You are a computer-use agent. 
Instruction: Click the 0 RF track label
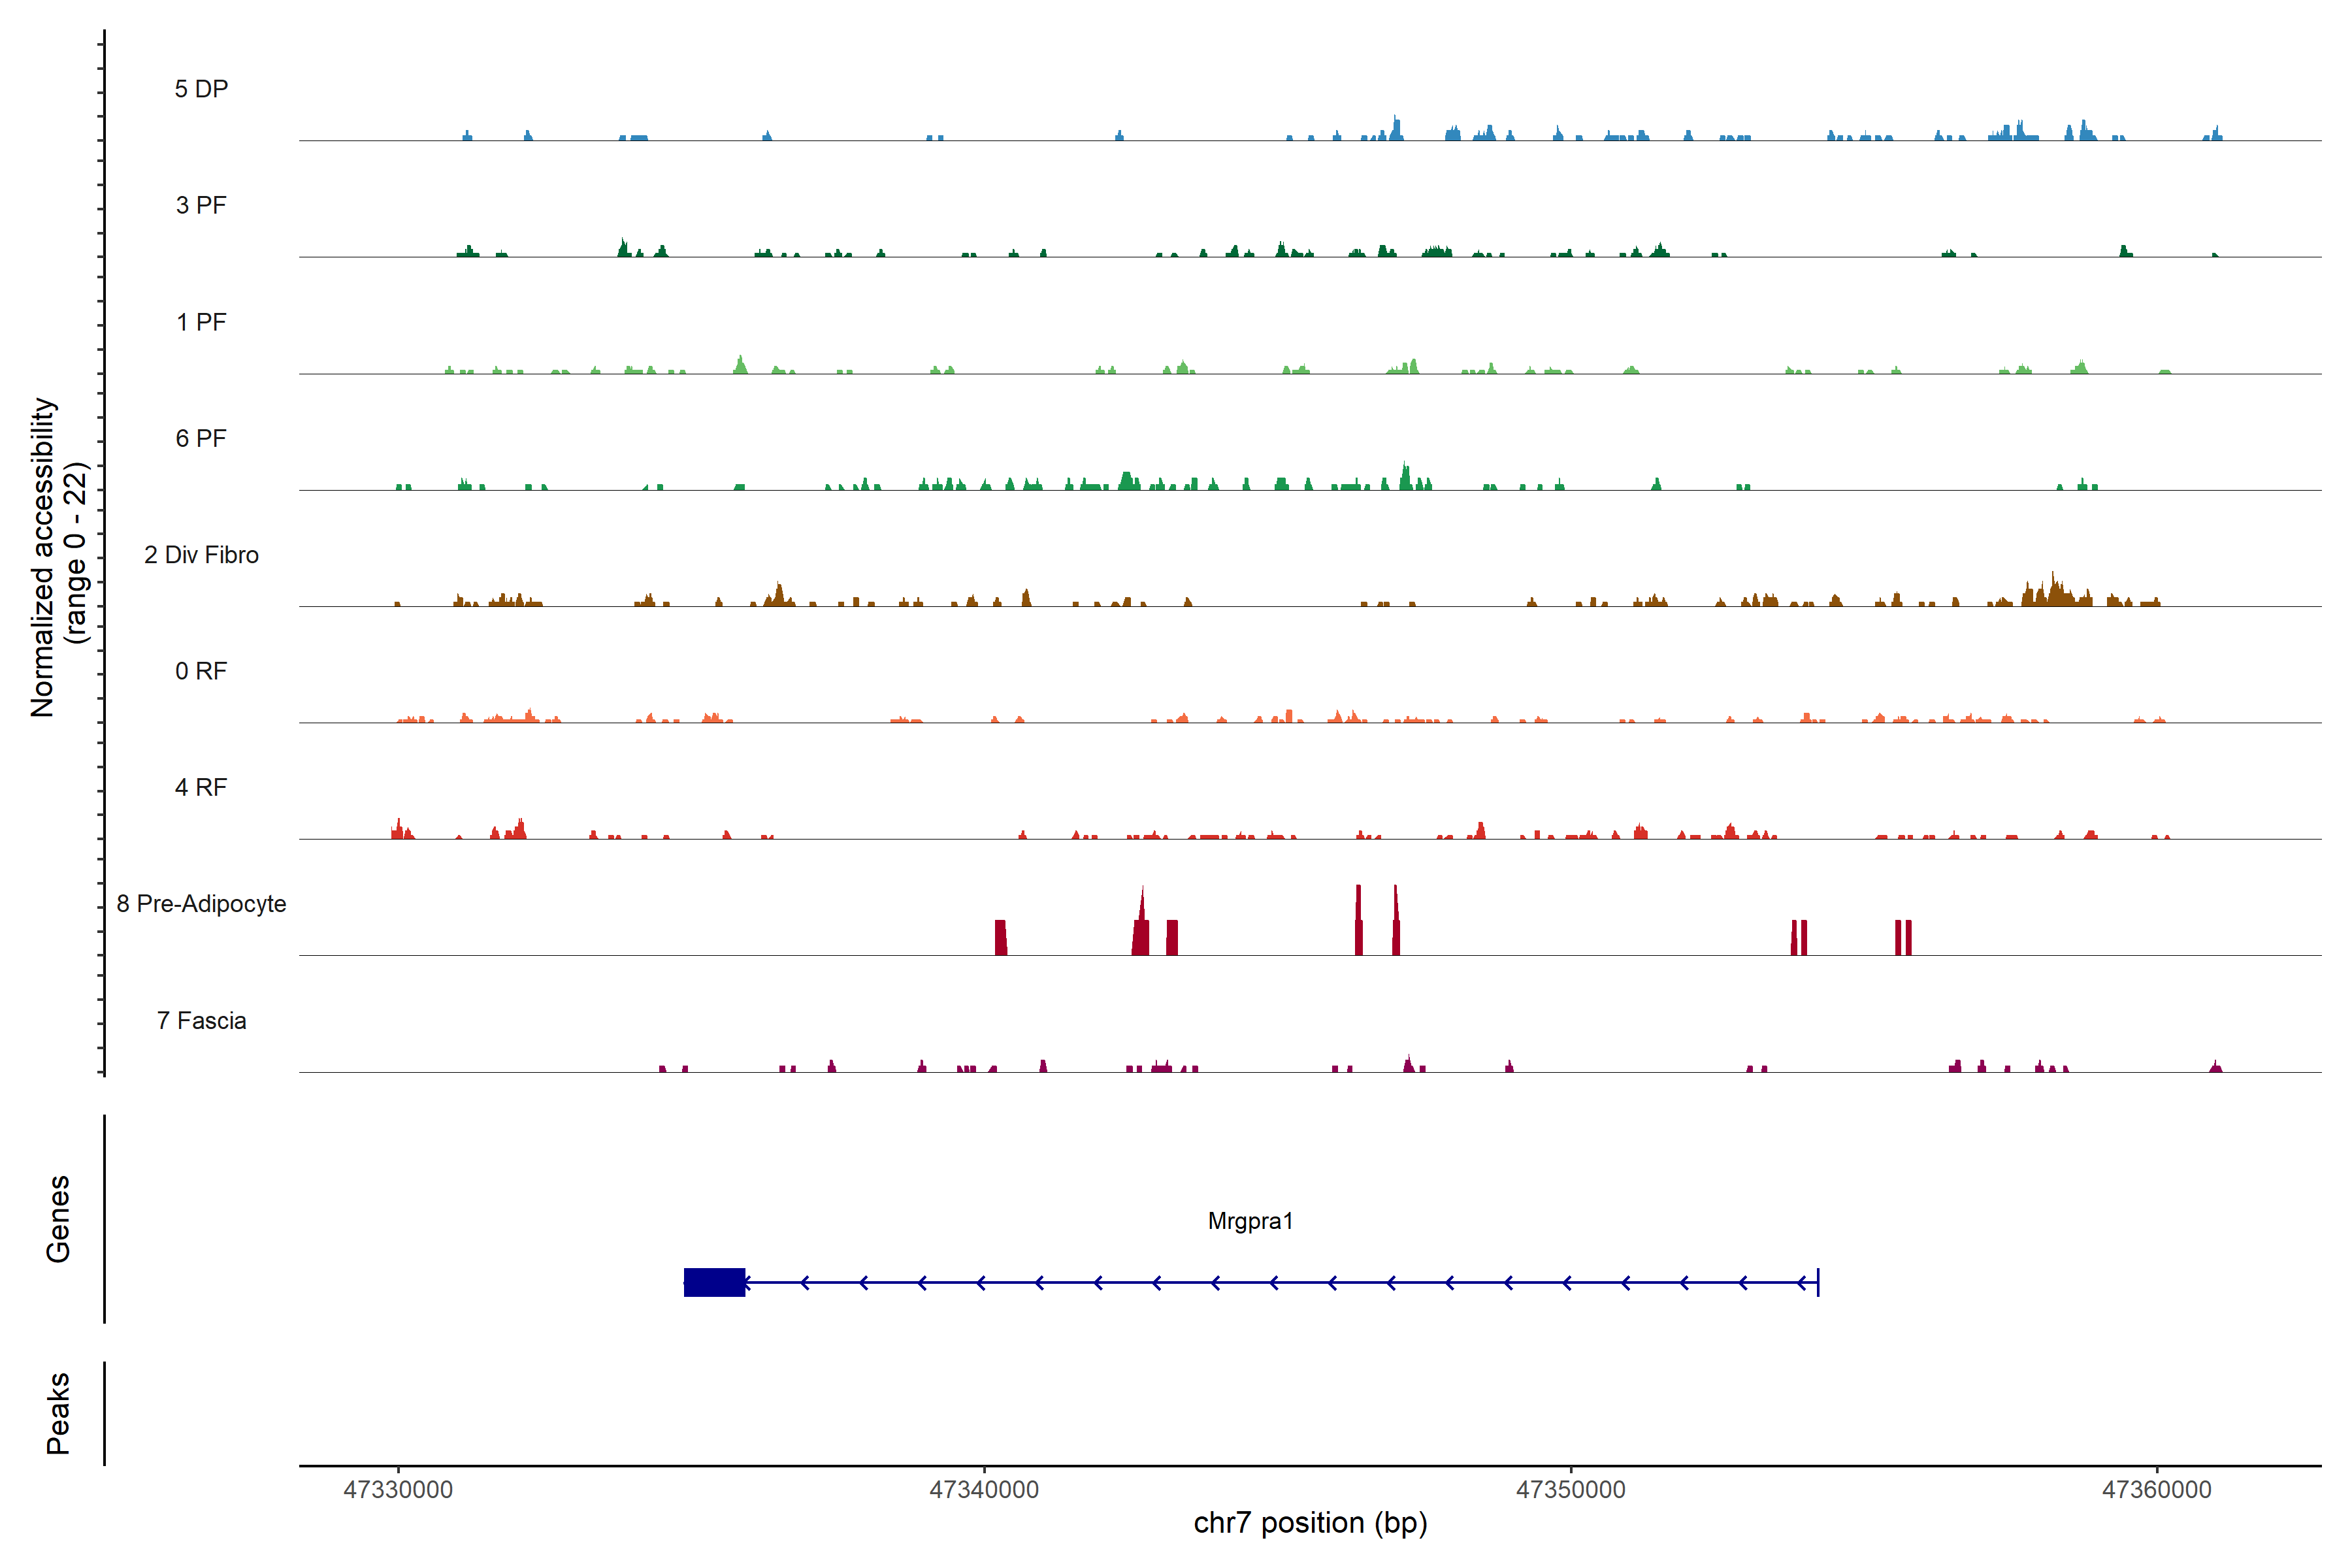point(201,671)
